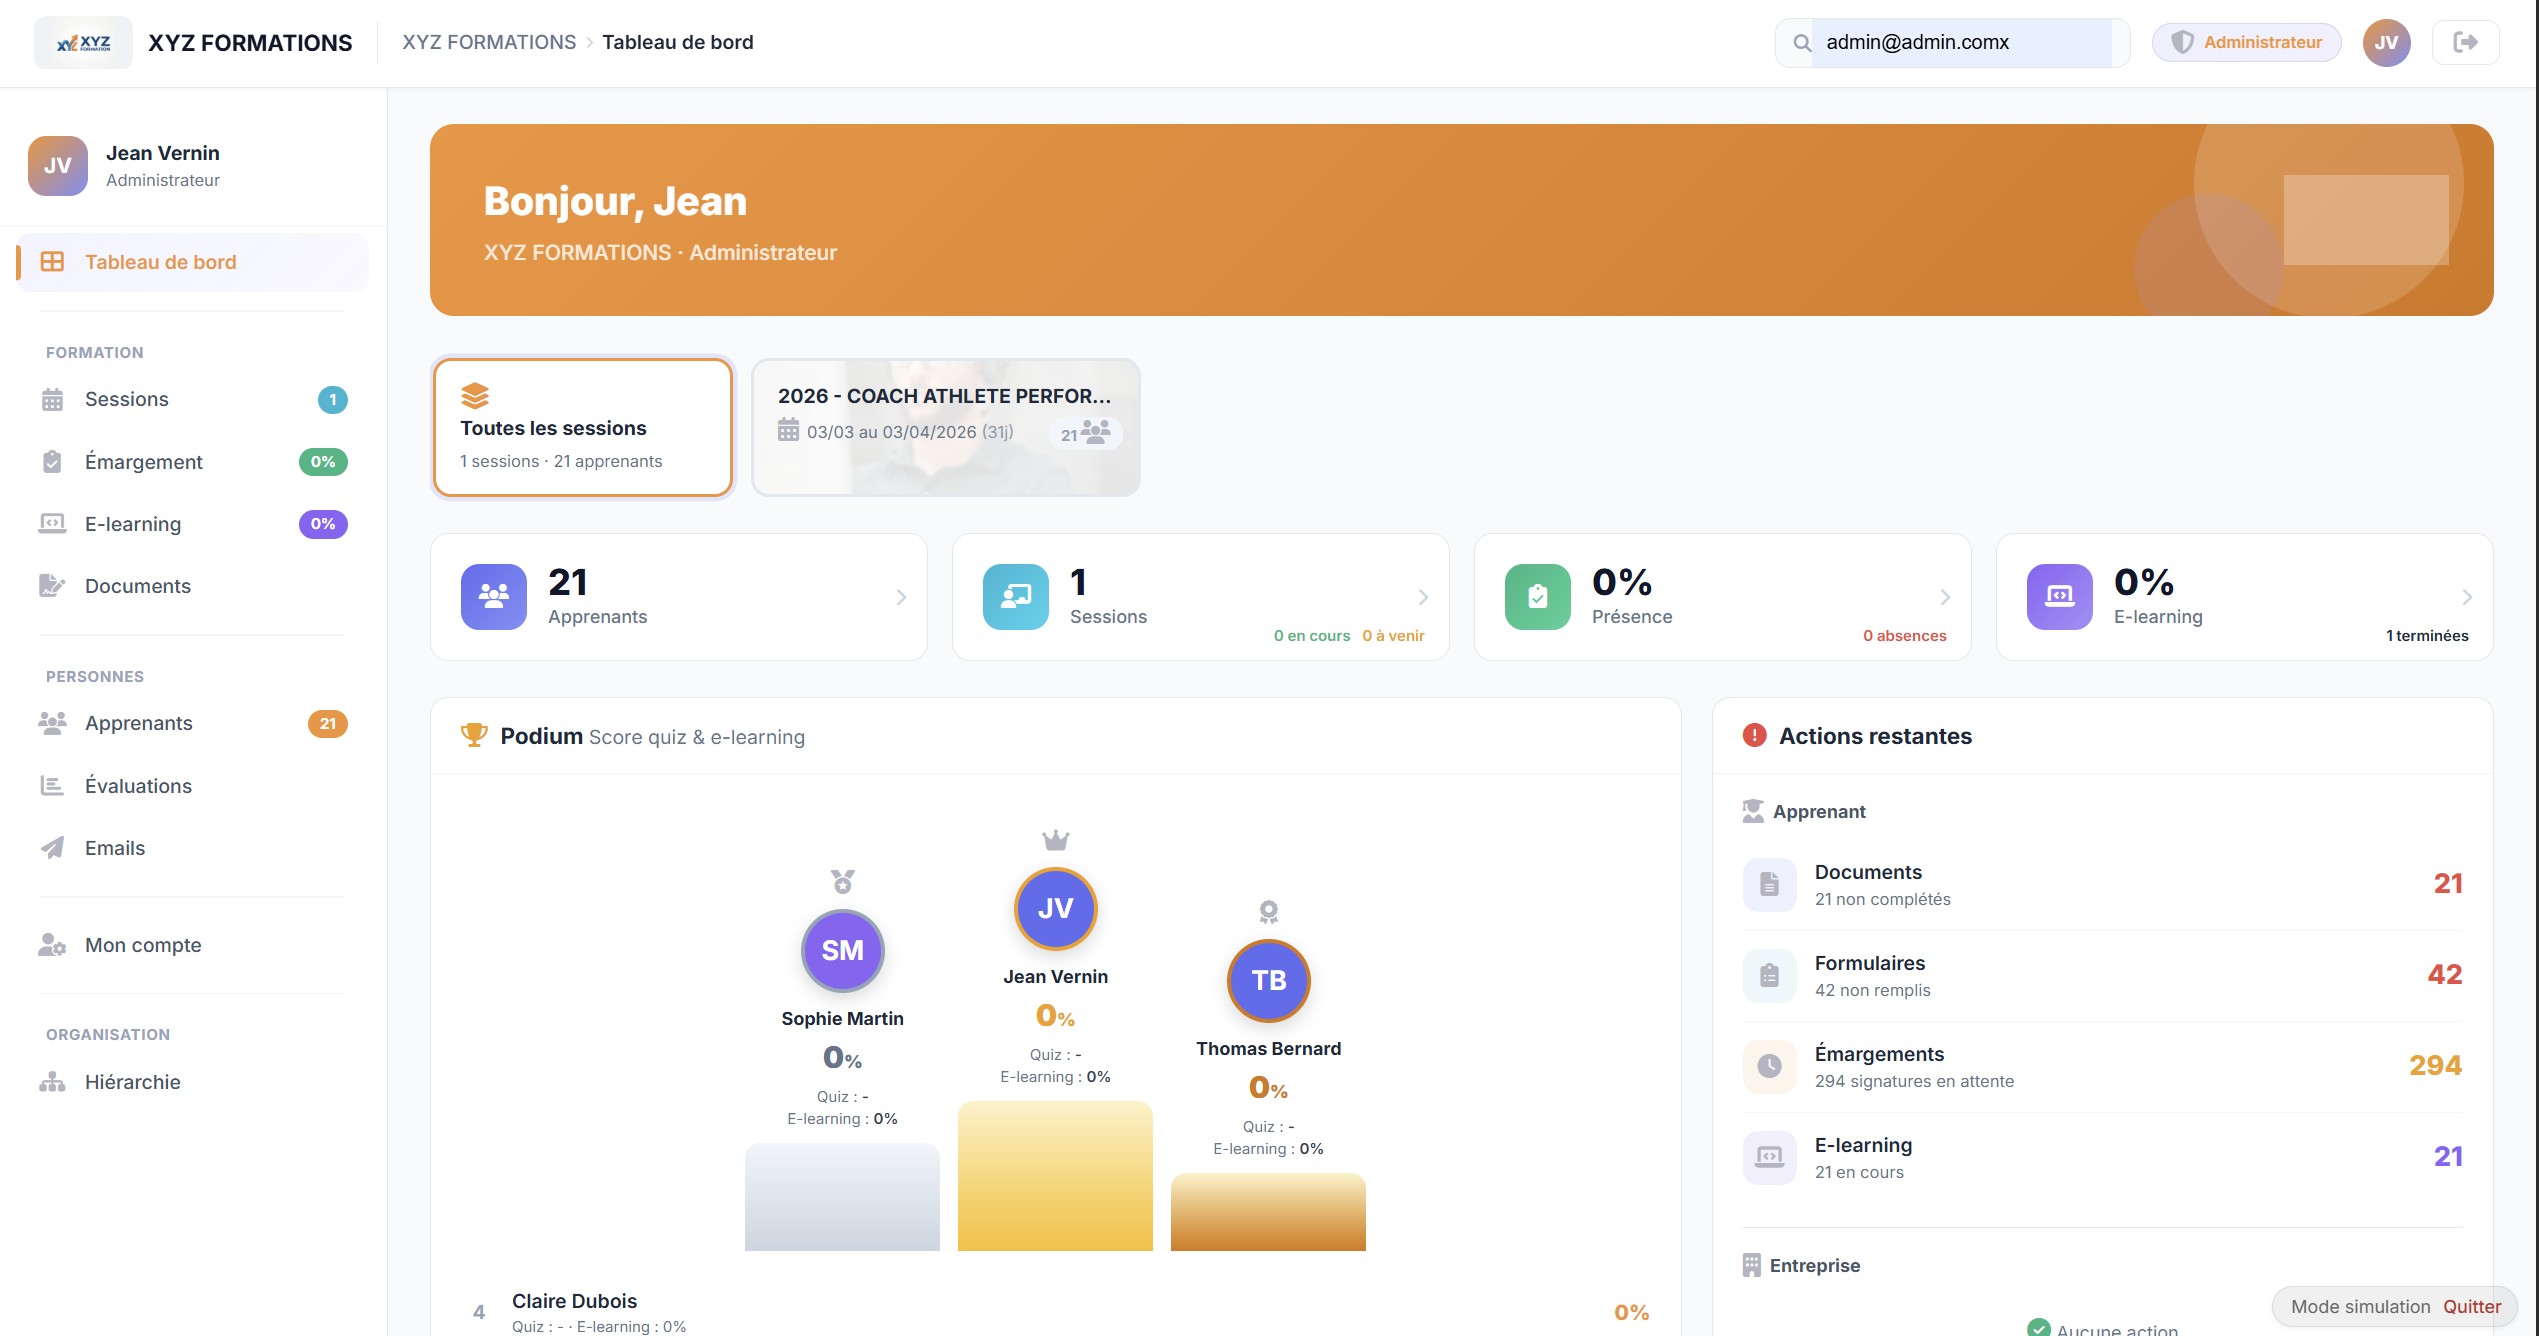Image resolution: width=2539 pixels, height=1336 pixels.
Task: Select the Toutes les sessions card
Action: tap(583, 428)
